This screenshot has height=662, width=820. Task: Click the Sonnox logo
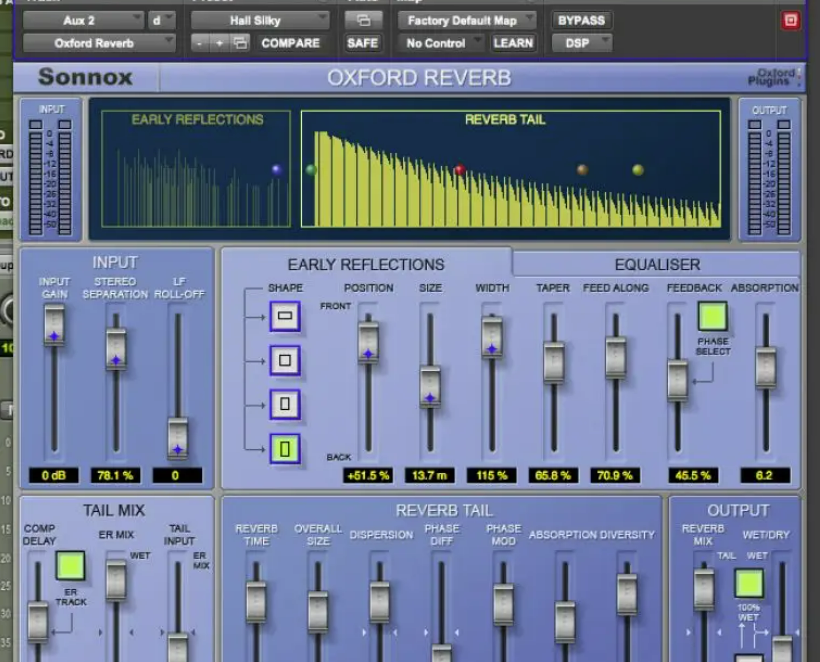click(85, 77)
